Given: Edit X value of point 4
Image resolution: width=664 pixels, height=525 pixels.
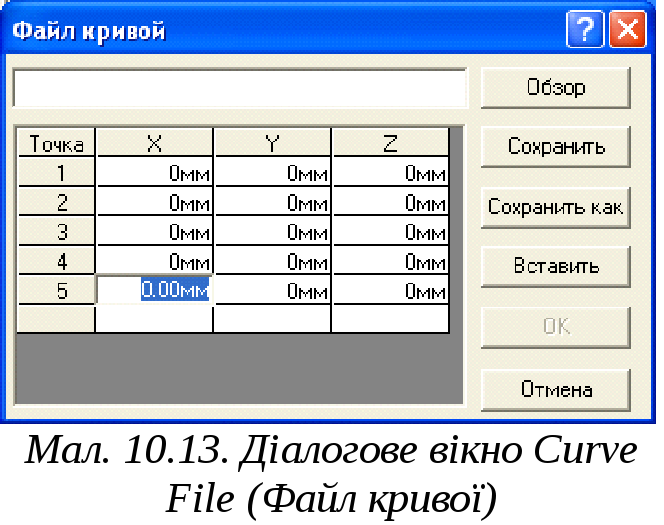Looking at the screenshot, I should [155, 261].
